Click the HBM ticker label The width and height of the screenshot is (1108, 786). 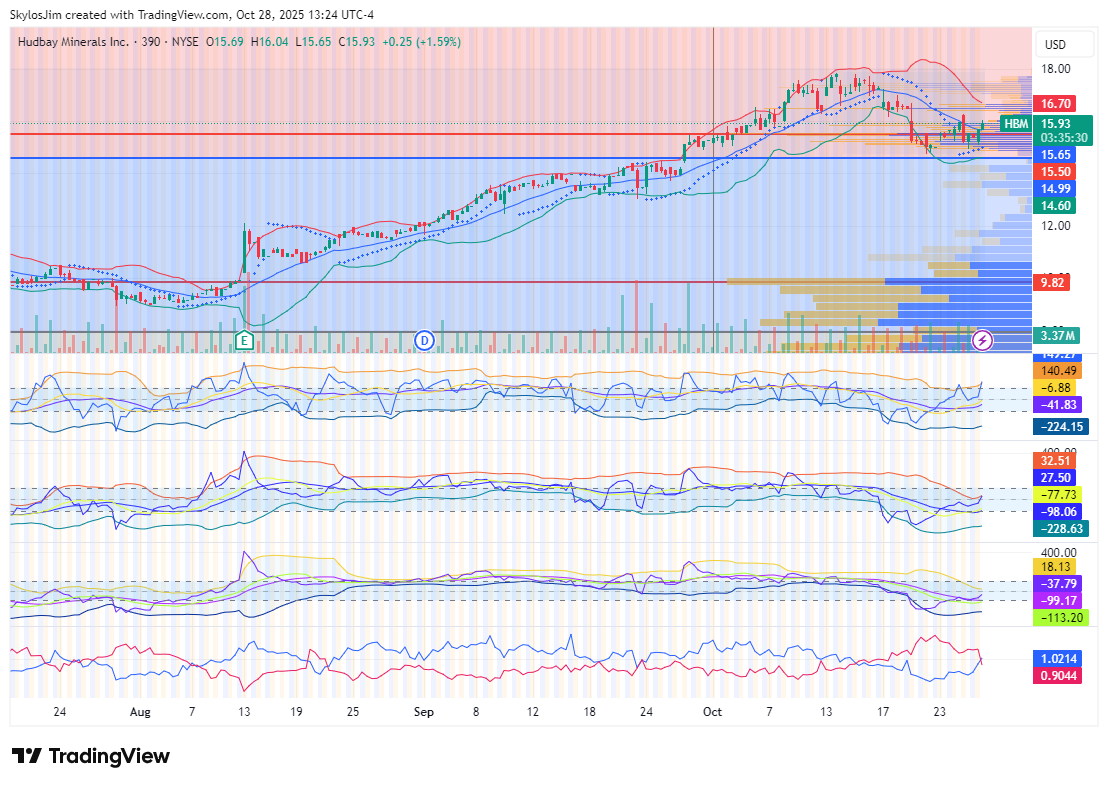(x=1016, y=124)
